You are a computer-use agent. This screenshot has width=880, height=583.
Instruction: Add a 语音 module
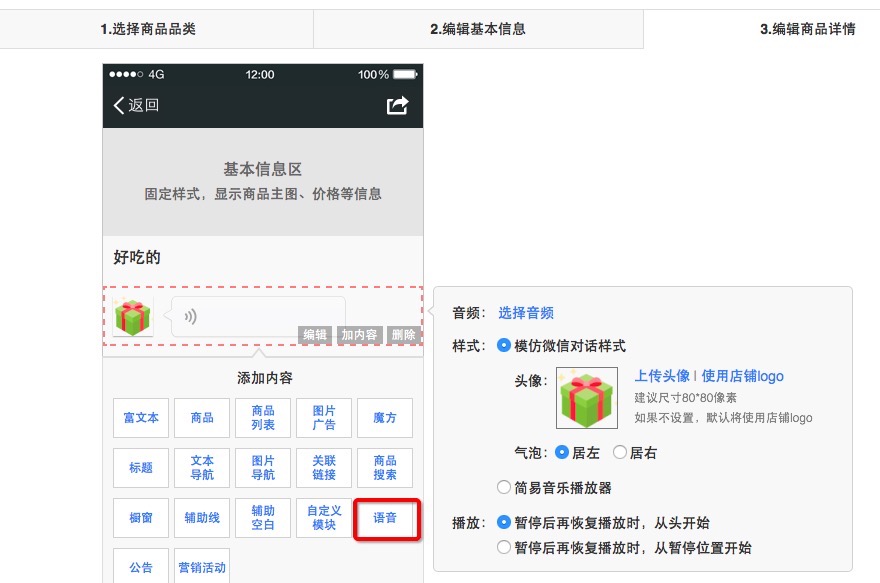click(385, 518)
